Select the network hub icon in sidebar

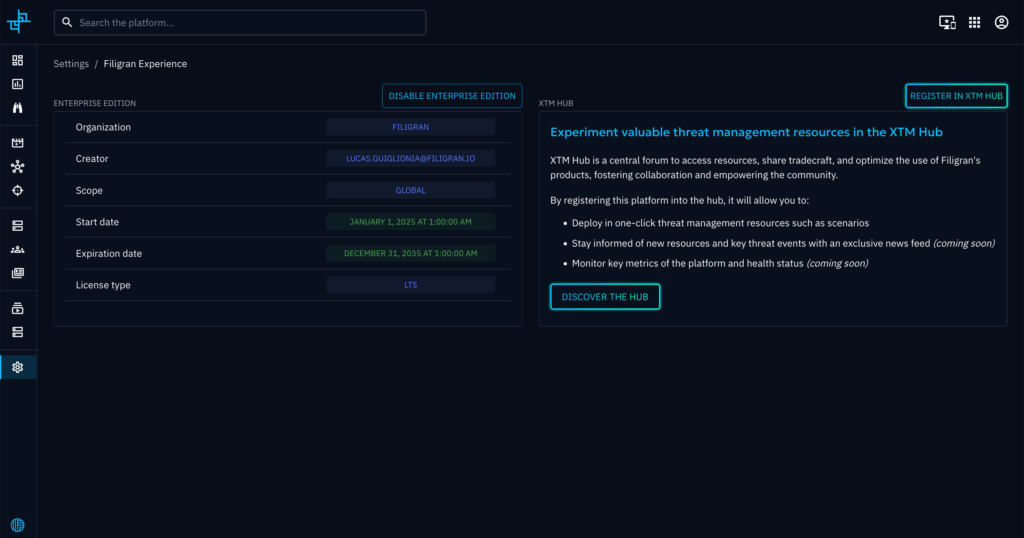(17, 167)
